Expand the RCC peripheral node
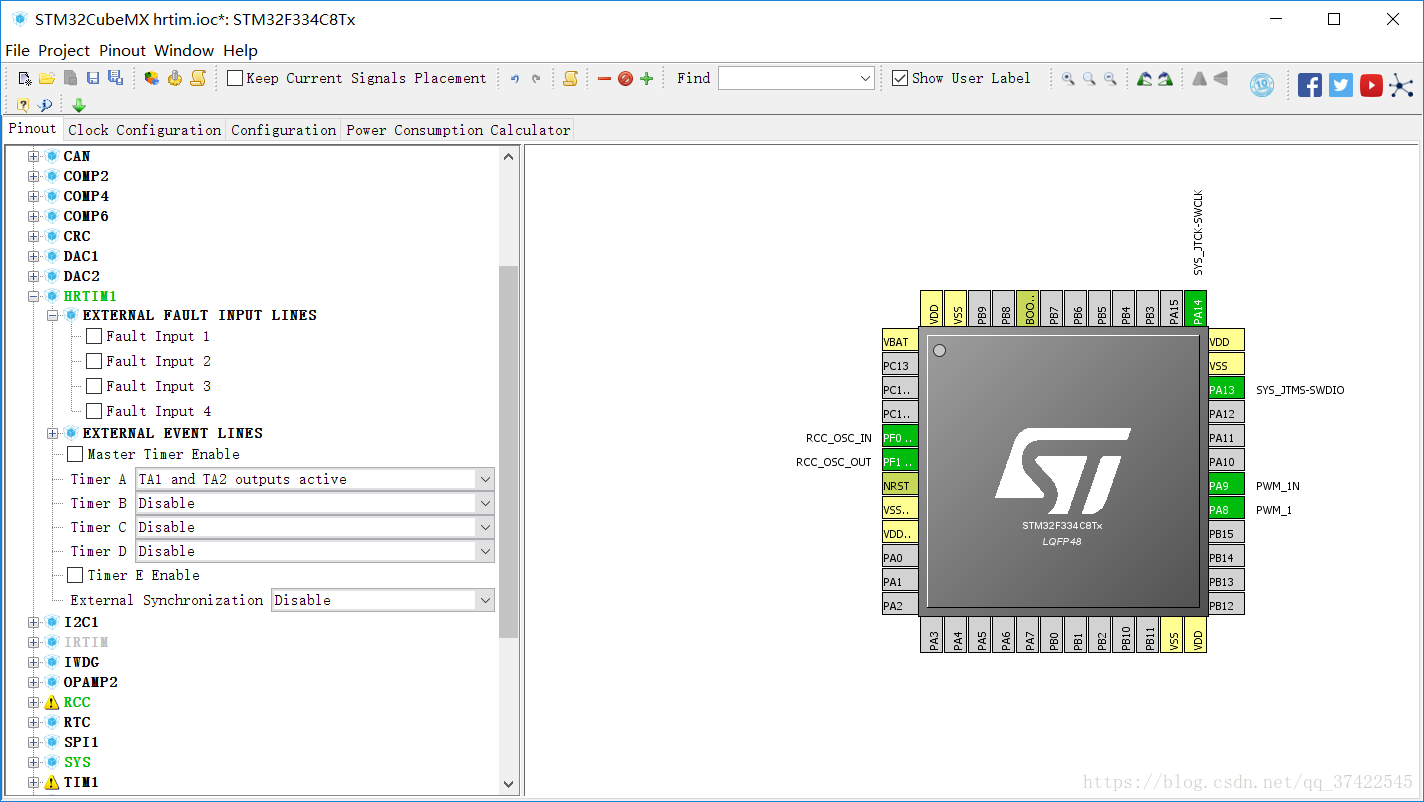The width and height of the screenshot is (1424, 802). tap(34, 702)
